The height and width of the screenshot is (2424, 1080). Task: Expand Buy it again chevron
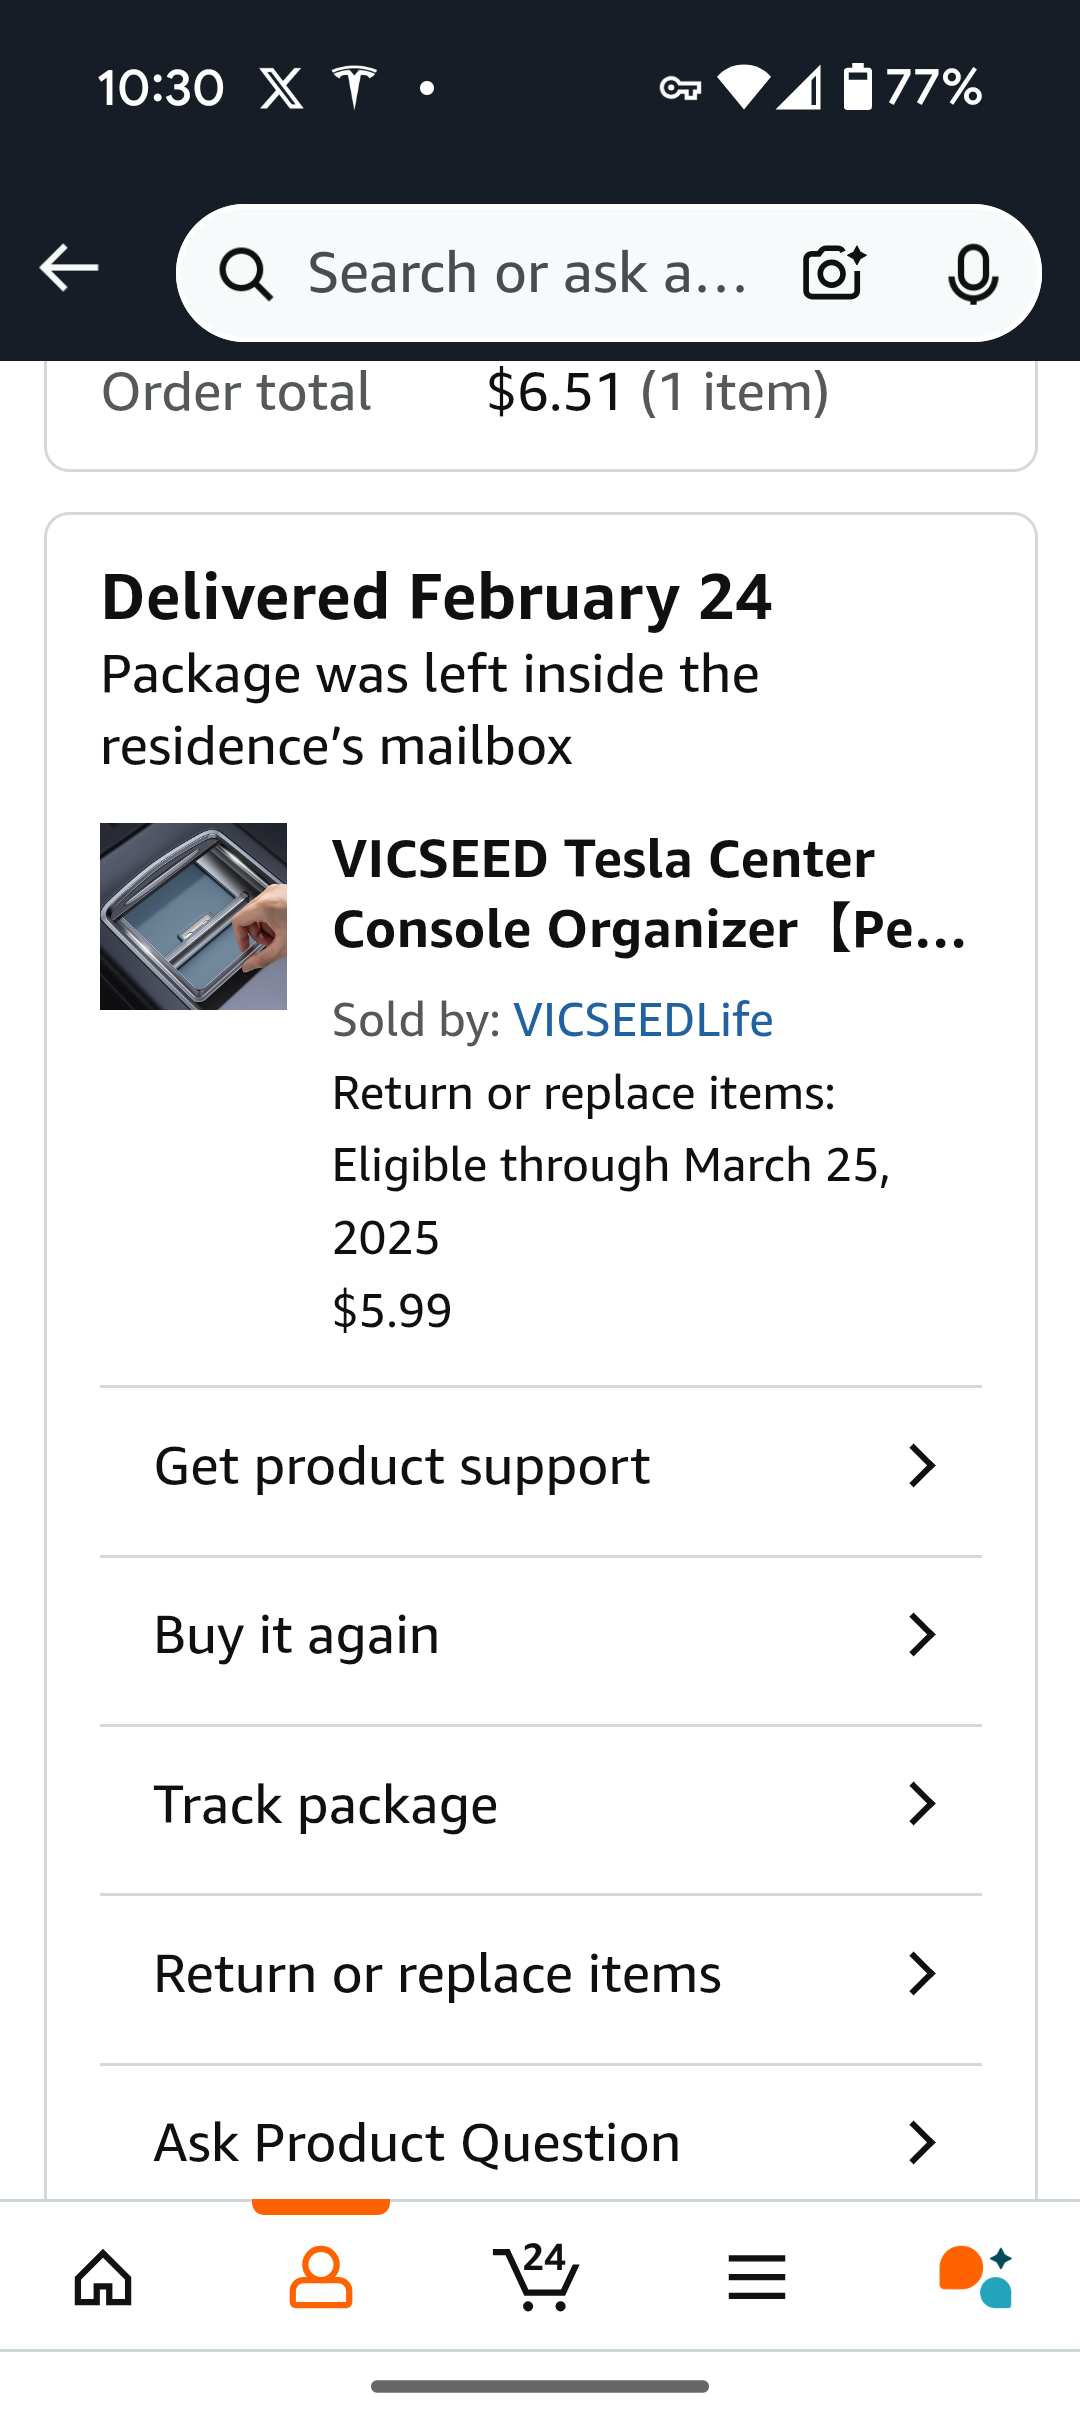coord(922,1635)
